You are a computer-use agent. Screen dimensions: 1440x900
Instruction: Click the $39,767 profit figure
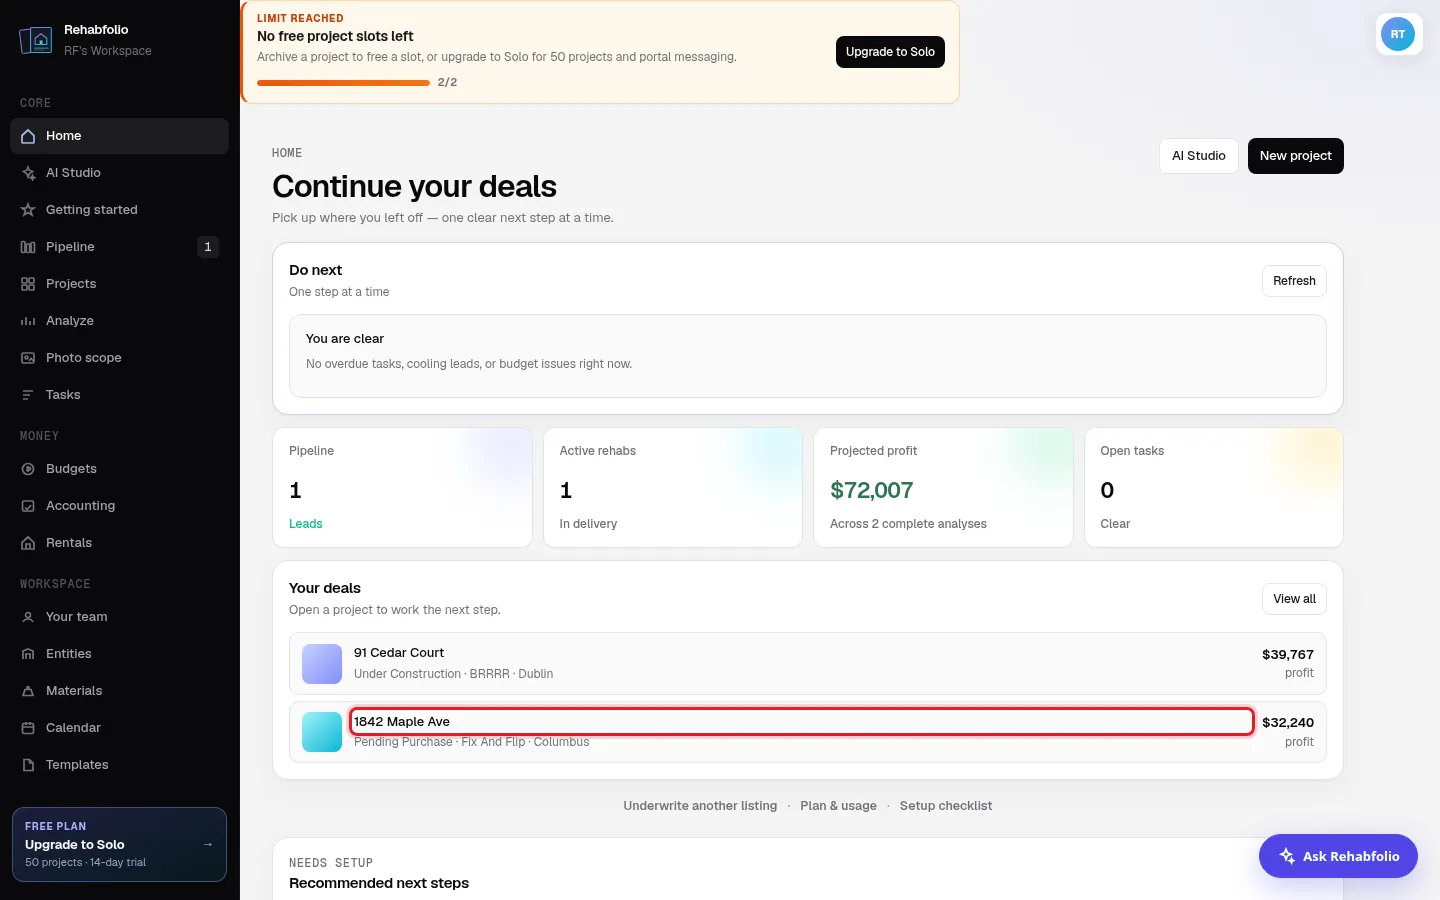pos(1288,655)
